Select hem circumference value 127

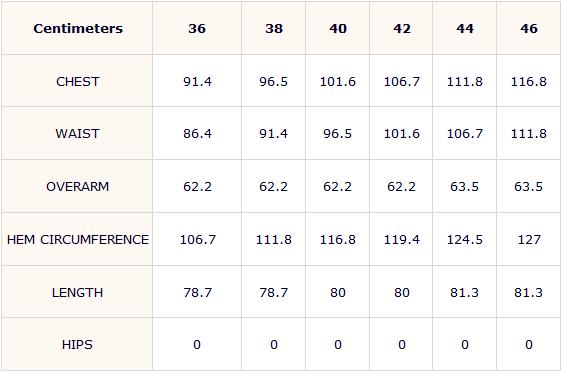click(x=529, y=240)
